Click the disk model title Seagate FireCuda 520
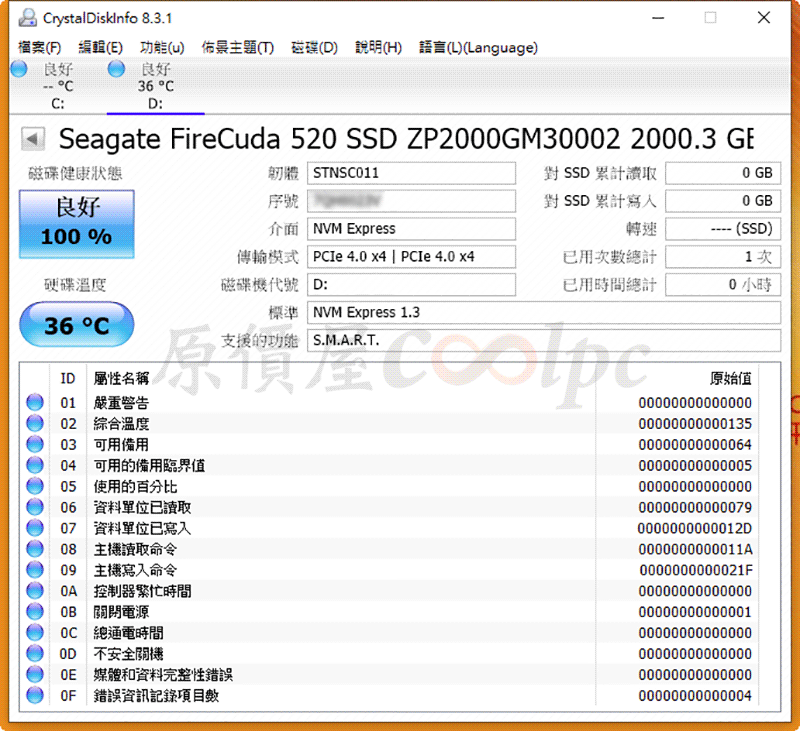Screen dimensions: 800x731 tap(406, 139)
